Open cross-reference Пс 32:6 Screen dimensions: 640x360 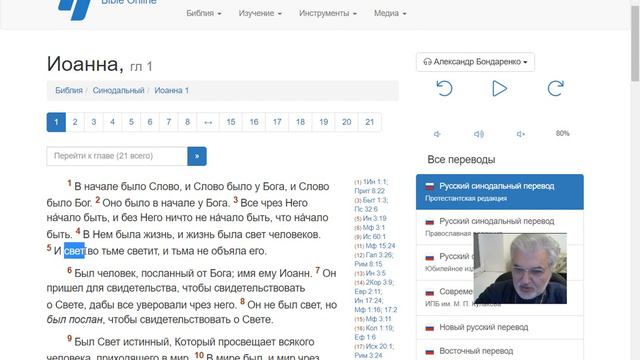[x=366, y=209]
